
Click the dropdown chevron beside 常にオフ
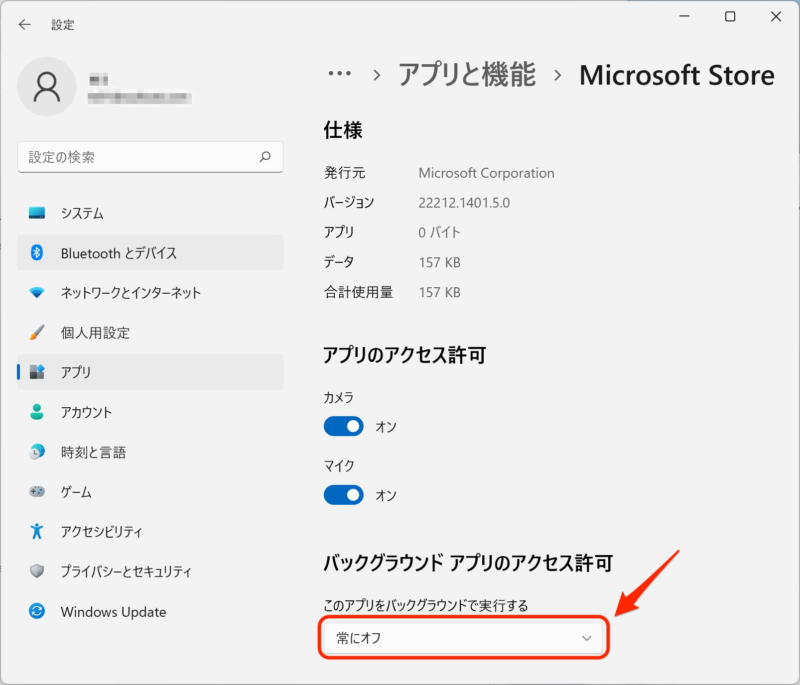tap(587, 638)
